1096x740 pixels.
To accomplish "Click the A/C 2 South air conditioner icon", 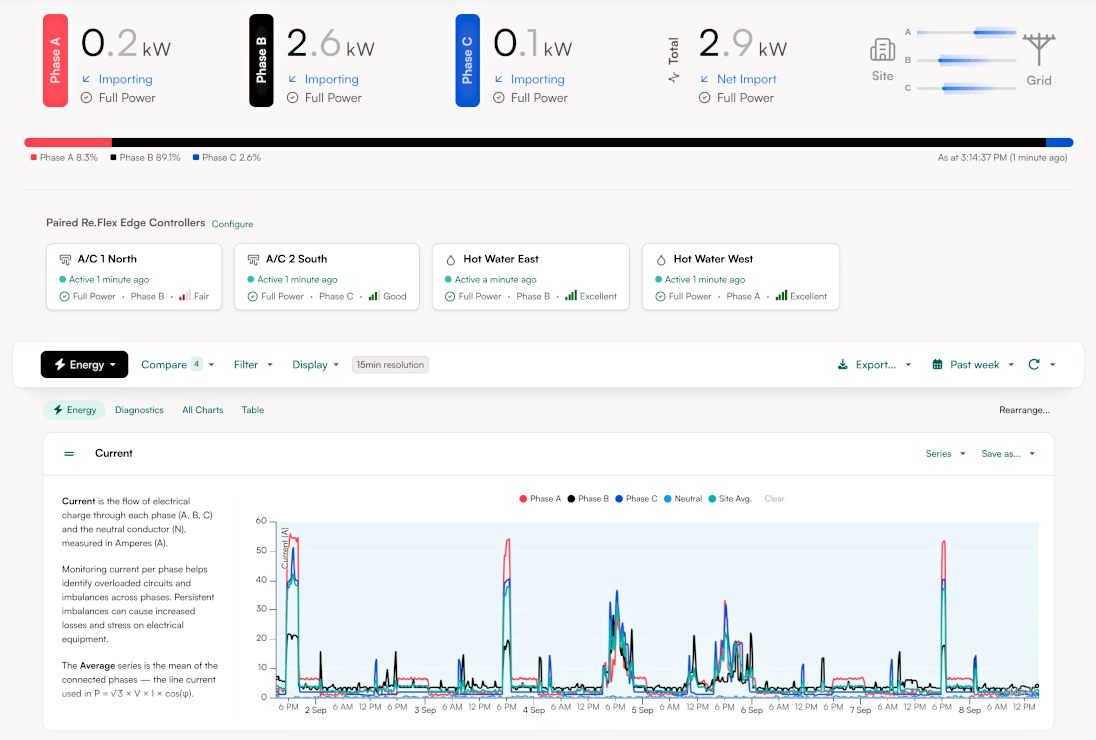I will [x=254, y=259].
